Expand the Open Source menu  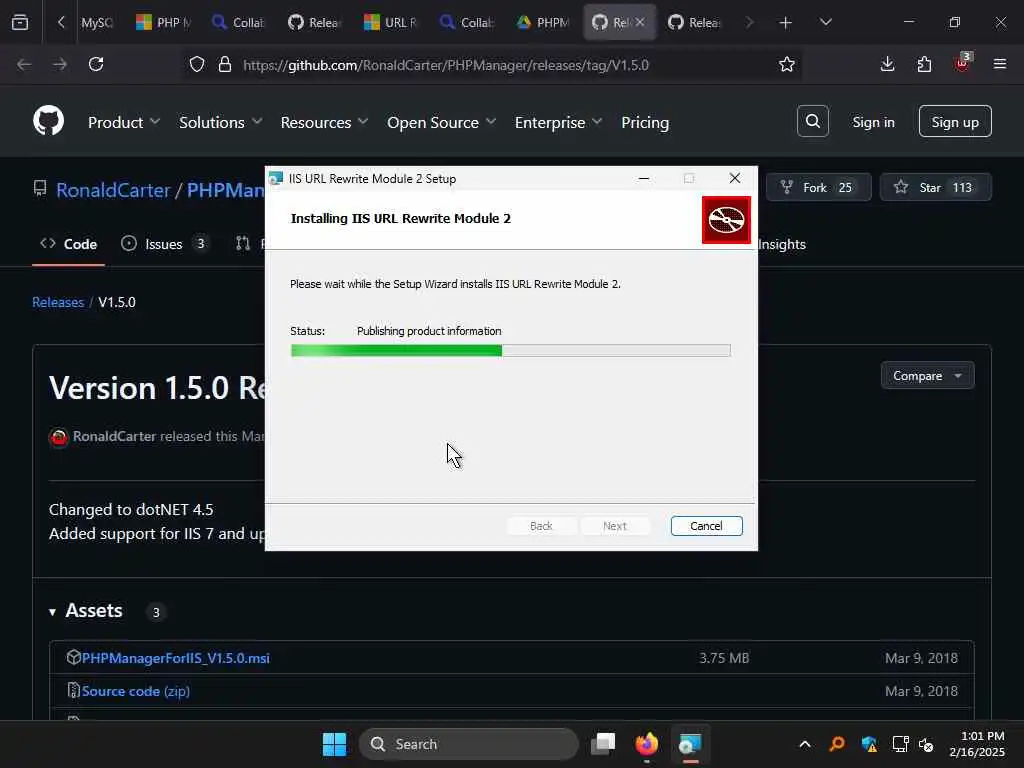coord(441,122)
